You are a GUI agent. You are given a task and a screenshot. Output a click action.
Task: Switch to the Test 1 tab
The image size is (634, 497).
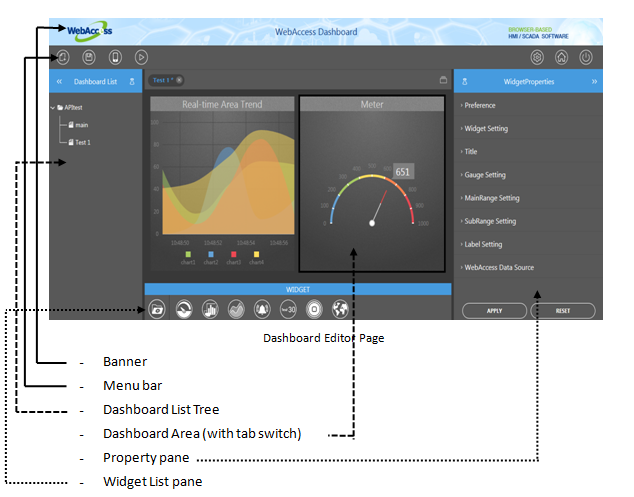click(163, 80)
